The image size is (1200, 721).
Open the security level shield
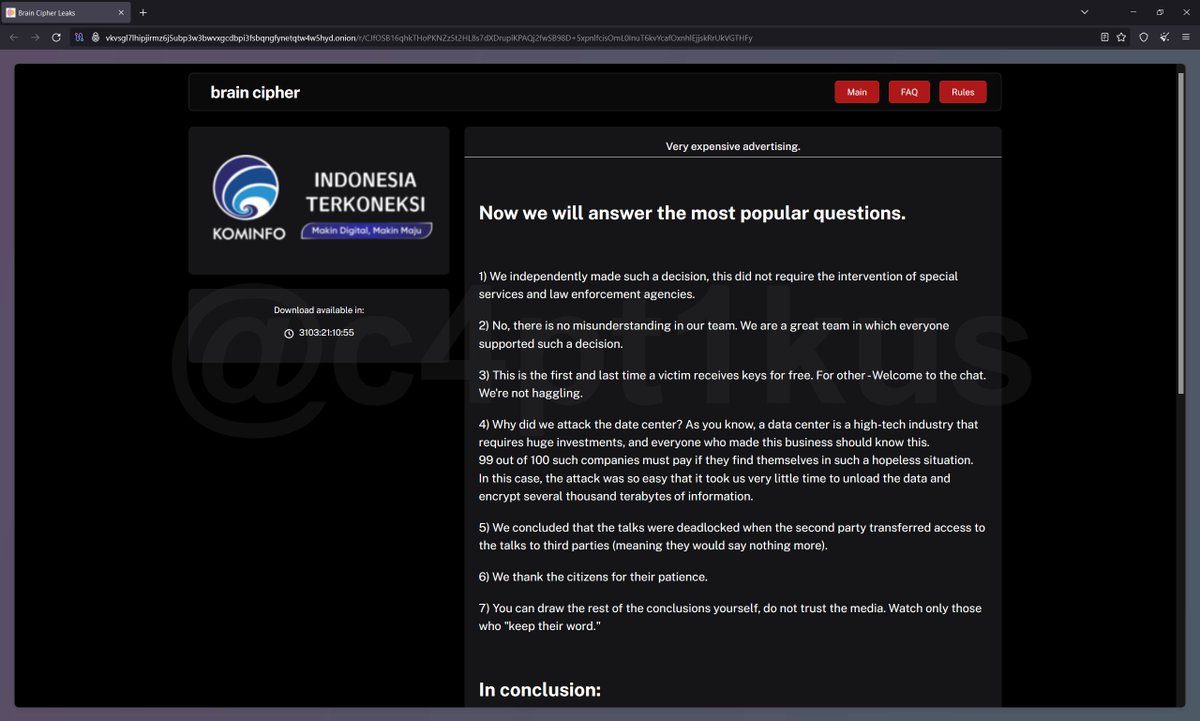[x=1144, y=37]
